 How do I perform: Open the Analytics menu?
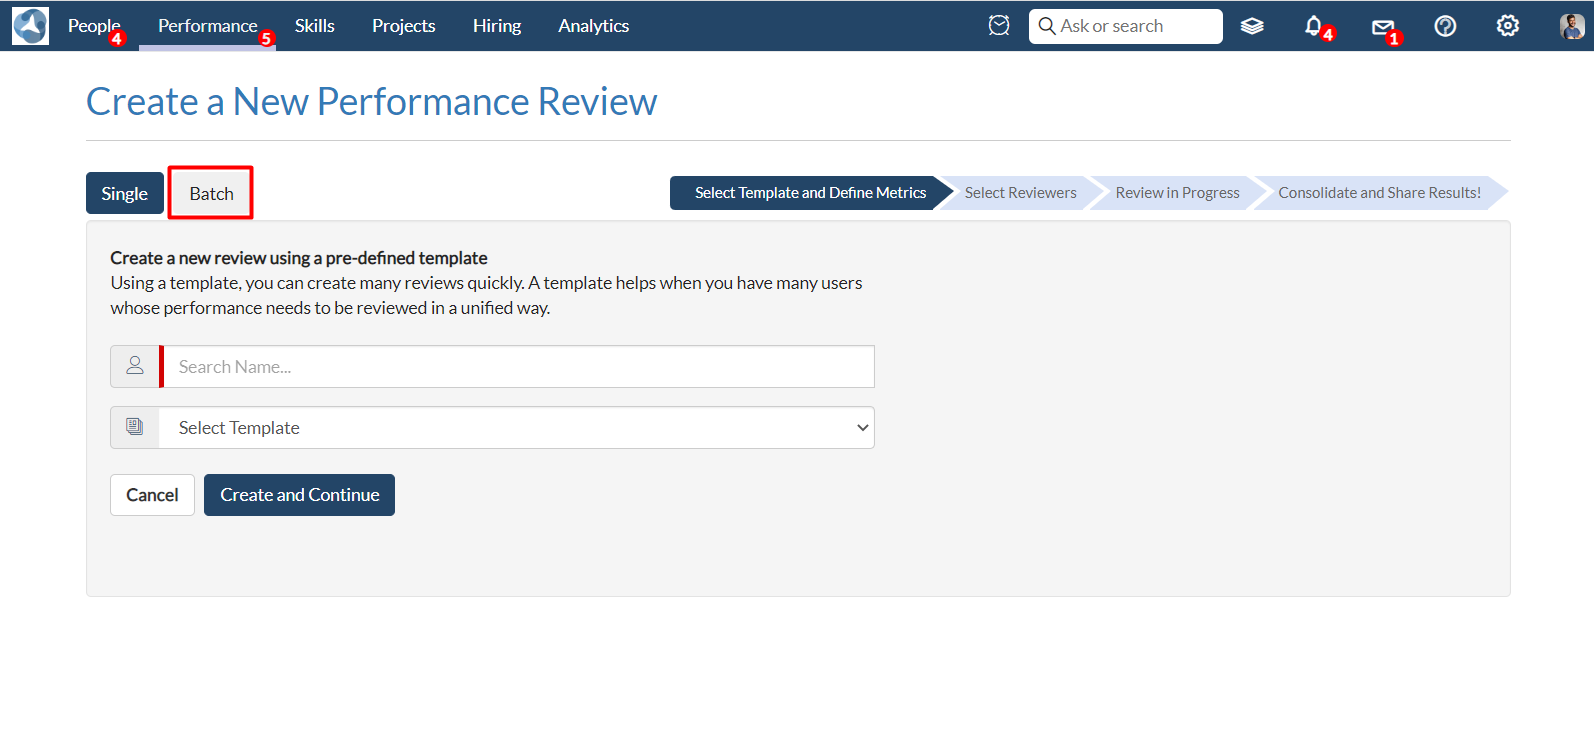pos(594,26)
